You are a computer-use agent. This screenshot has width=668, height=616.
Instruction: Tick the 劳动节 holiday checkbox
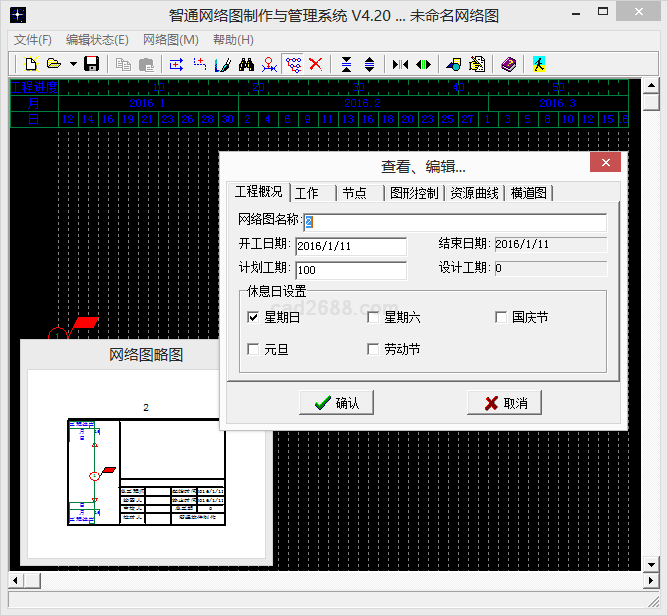pyautogui.click(x=373, y=349)
